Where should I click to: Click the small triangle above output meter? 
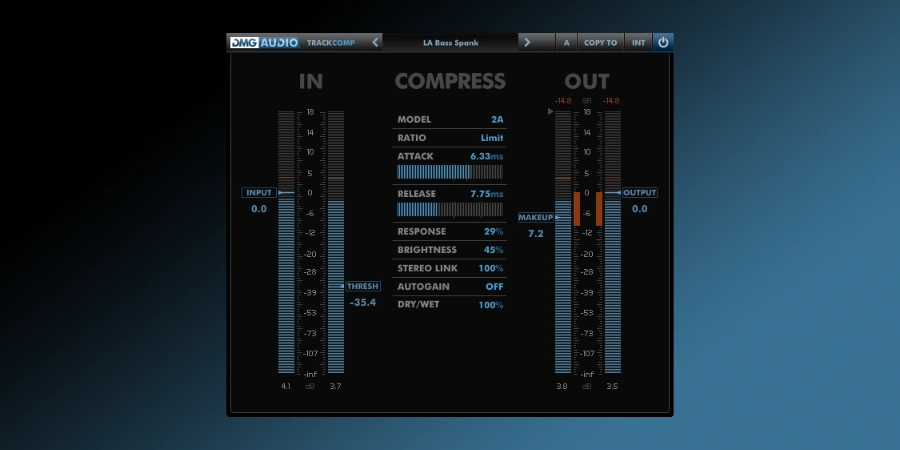pyautogui.click(x=550, y=111)
